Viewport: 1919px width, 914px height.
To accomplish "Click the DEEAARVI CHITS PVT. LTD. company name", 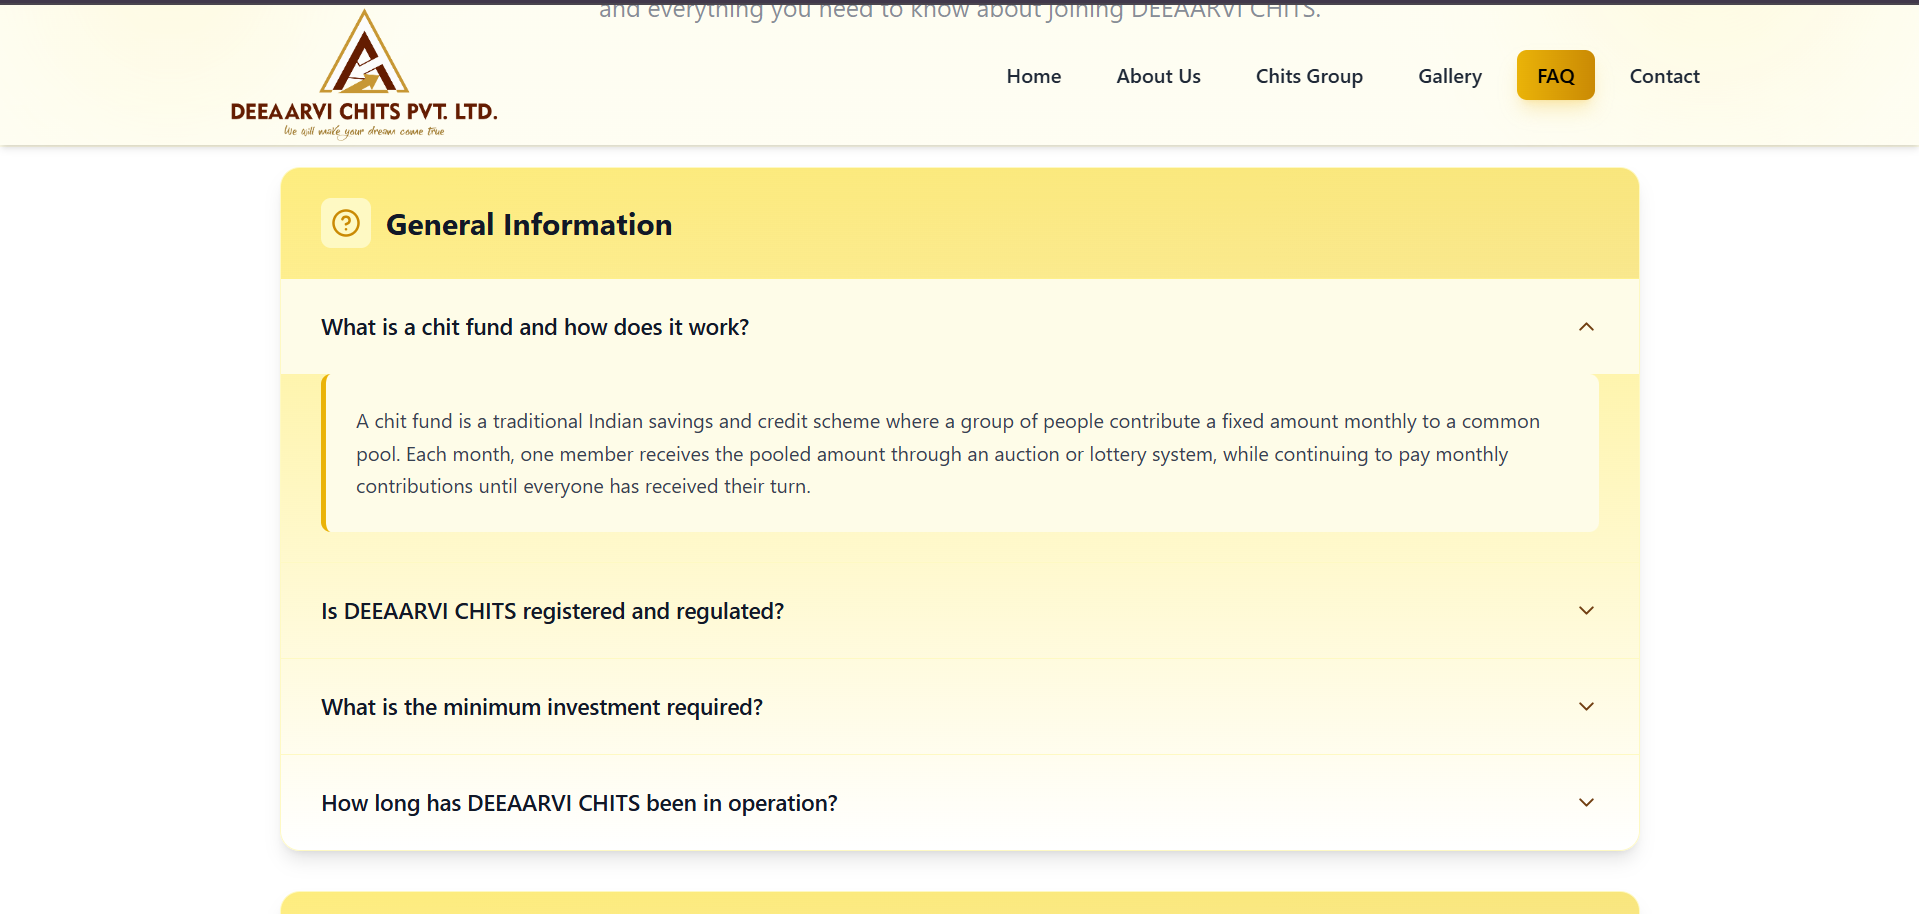I will point(364,111).
